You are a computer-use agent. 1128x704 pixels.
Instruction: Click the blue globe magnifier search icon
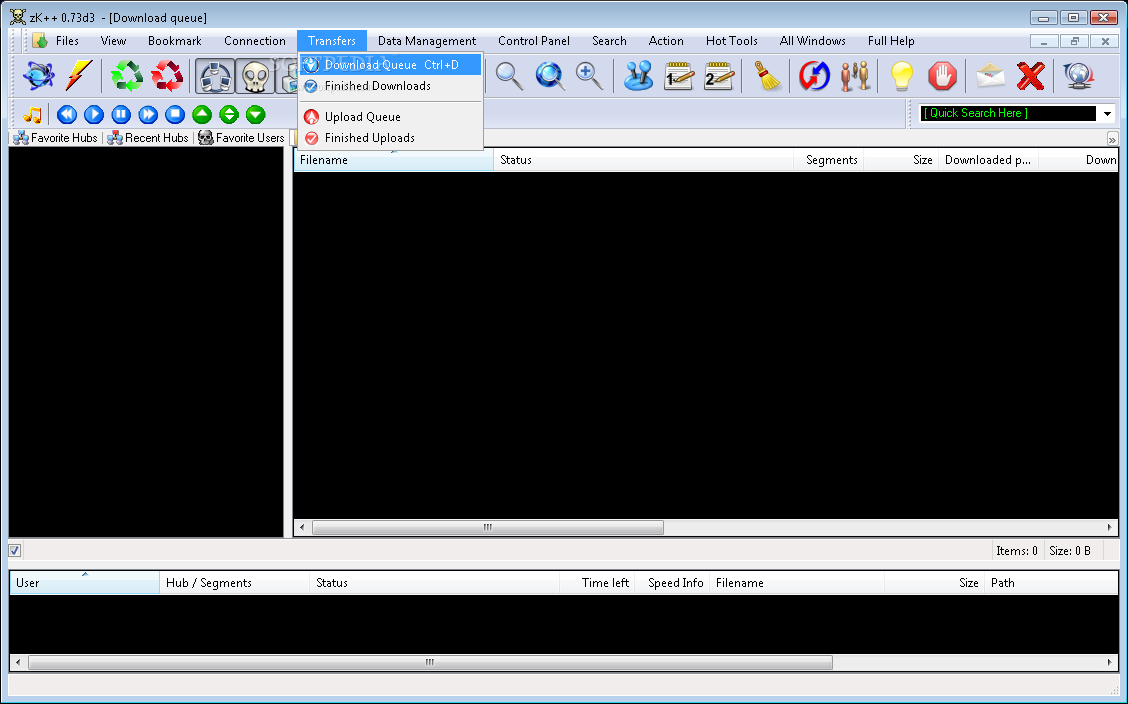[550, 76]
